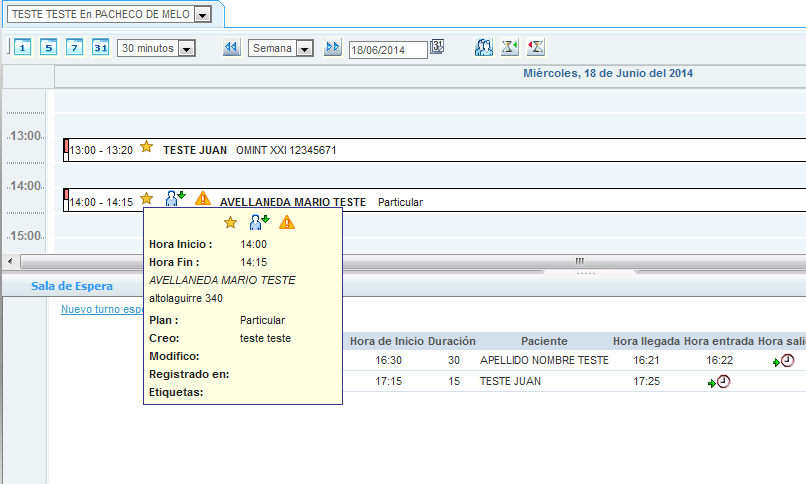The image size is (806, 484).
Task: Click the date field showing 18/06/2014
Action: point(388,49)
